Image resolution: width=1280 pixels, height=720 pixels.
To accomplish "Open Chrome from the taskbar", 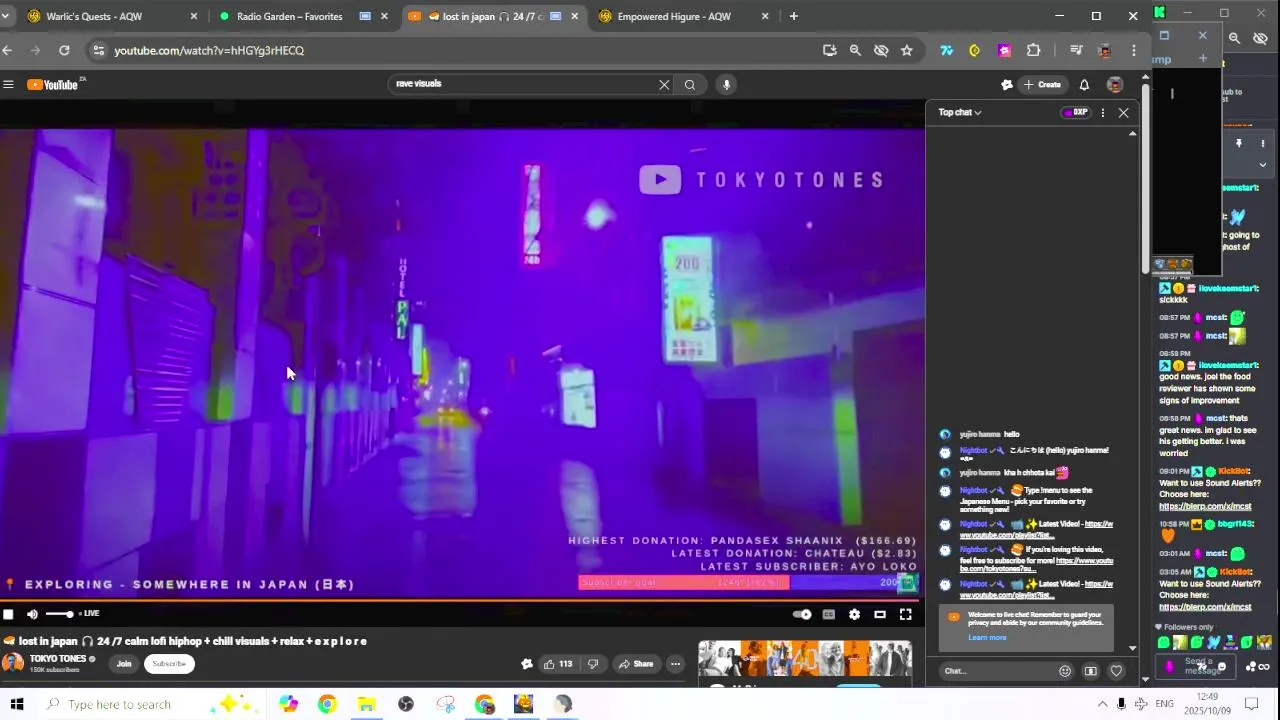I will [x=327, y=704].
